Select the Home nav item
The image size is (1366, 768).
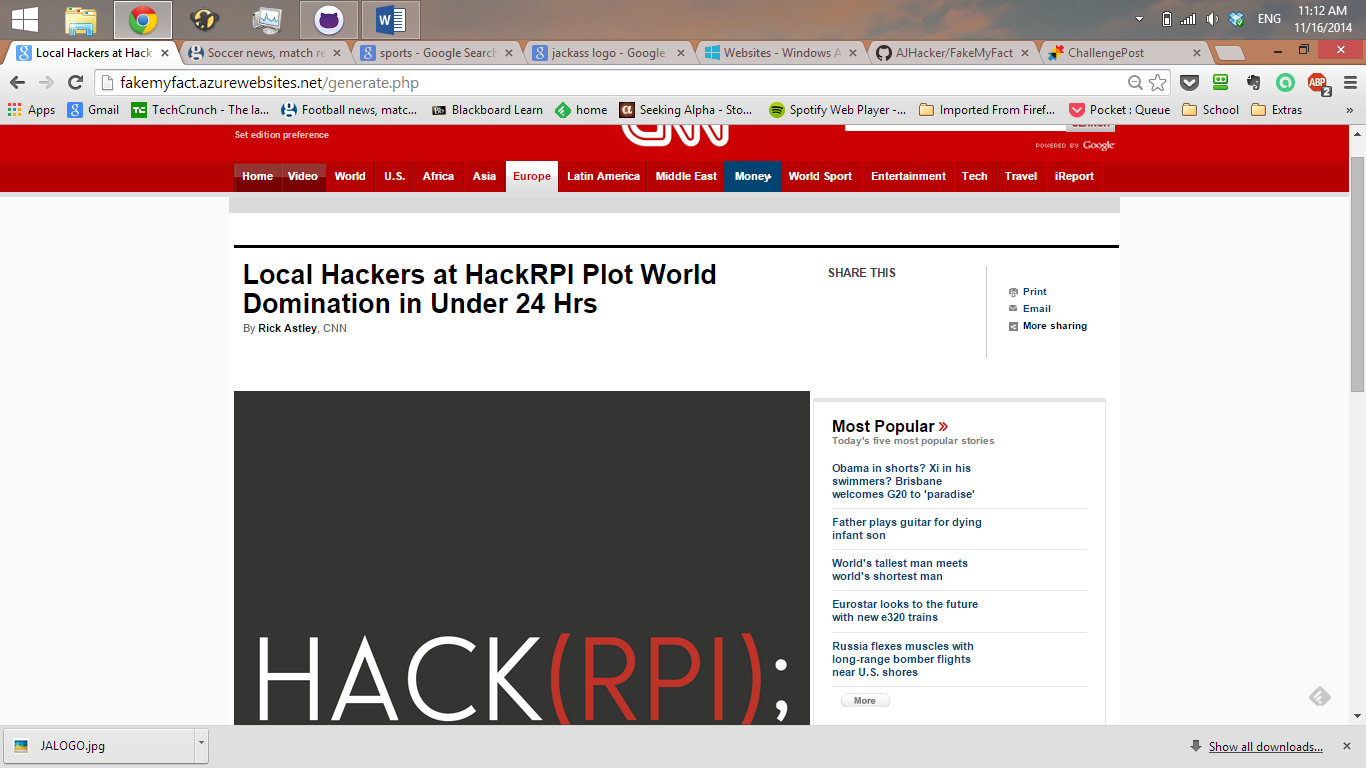pos(257,176)
